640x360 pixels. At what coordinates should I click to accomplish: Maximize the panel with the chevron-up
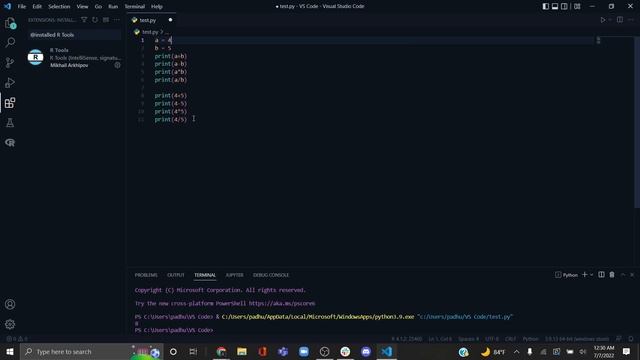pos(623,275)
